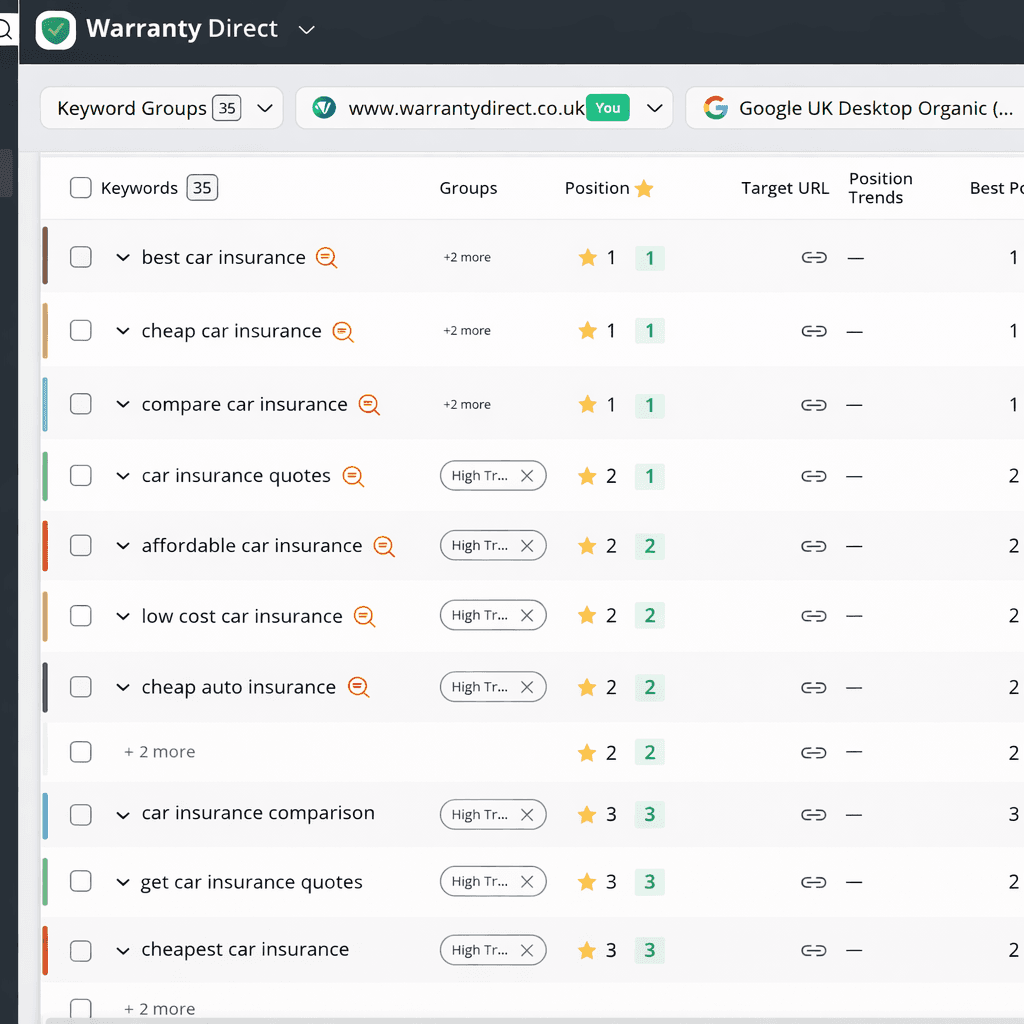The width and height of the screenshot is (1024, 1024).
Task: Sort by the Groups column header
Action: click(468, 188)
